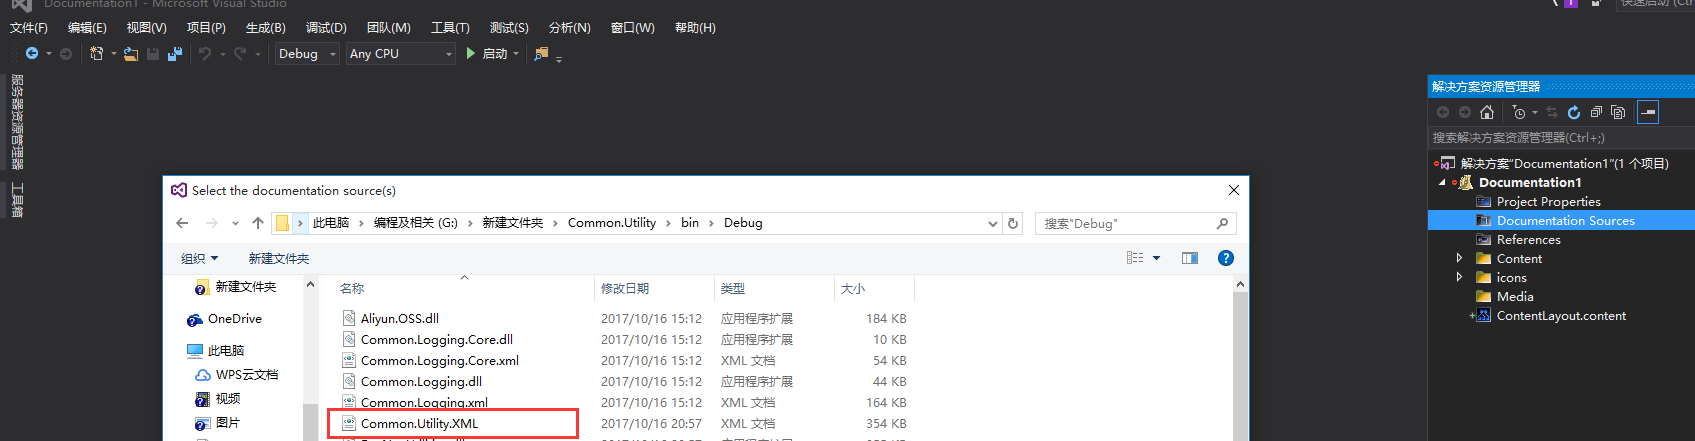Click Common.Utility breadcrumb in address bar
This screenshot has width=1695, height=441.
pyautogui.click(x=612, y=223)
